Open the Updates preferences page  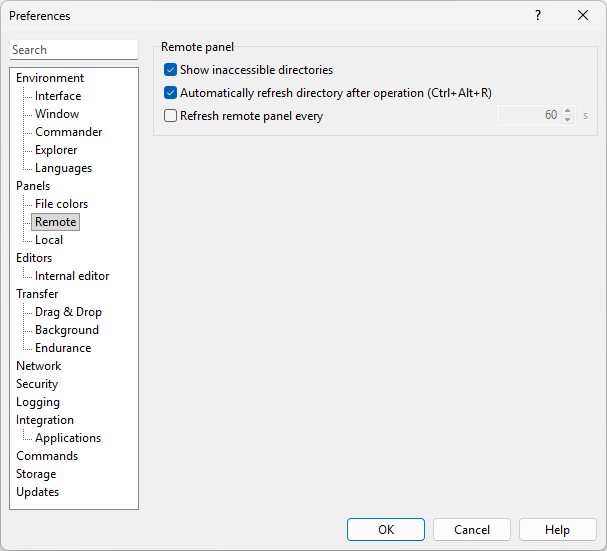(37, 492)
